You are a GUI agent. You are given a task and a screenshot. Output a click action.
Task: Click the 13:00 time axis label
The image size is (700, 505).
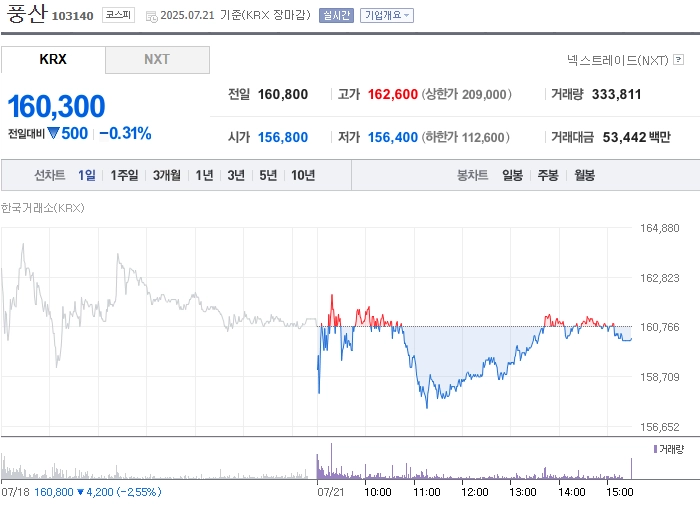523,492
